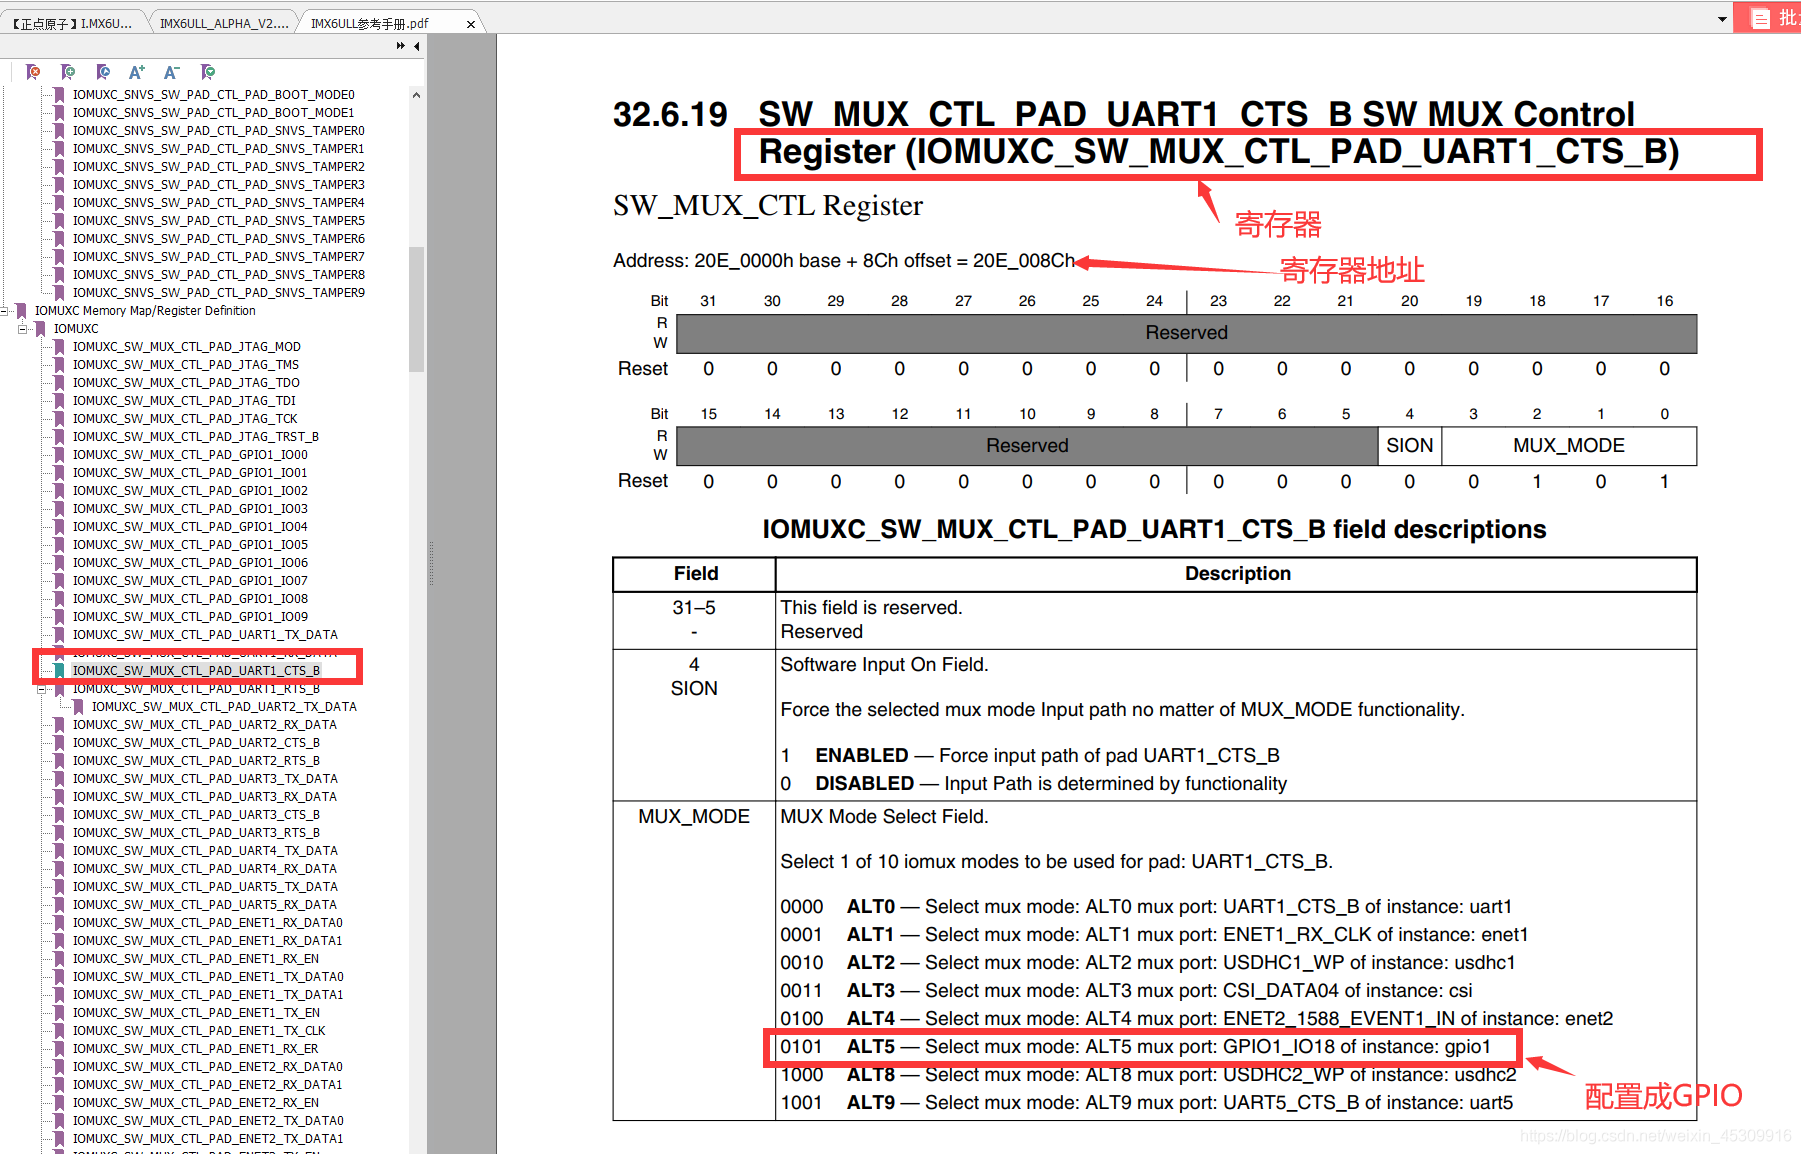Open bookmark IOMUXC_SW_MUX_CTL_PAD_GPIO1_IO03
The height and width of the screenshot is (1154, 1801).
click(x=190, y=509)
